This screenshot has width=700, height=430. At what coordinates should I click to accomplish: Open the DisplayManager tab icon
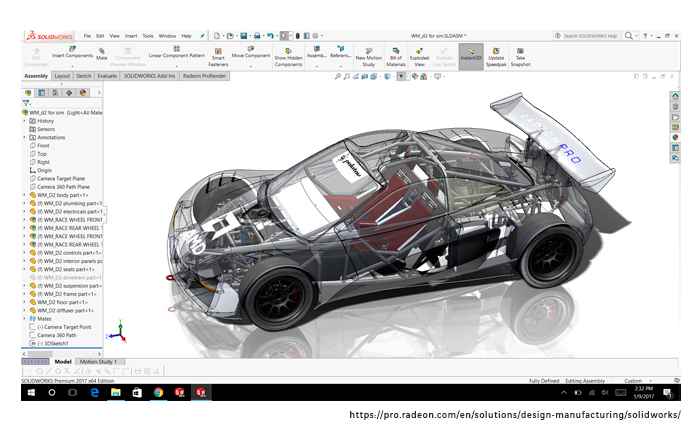[x=83, y=93]
